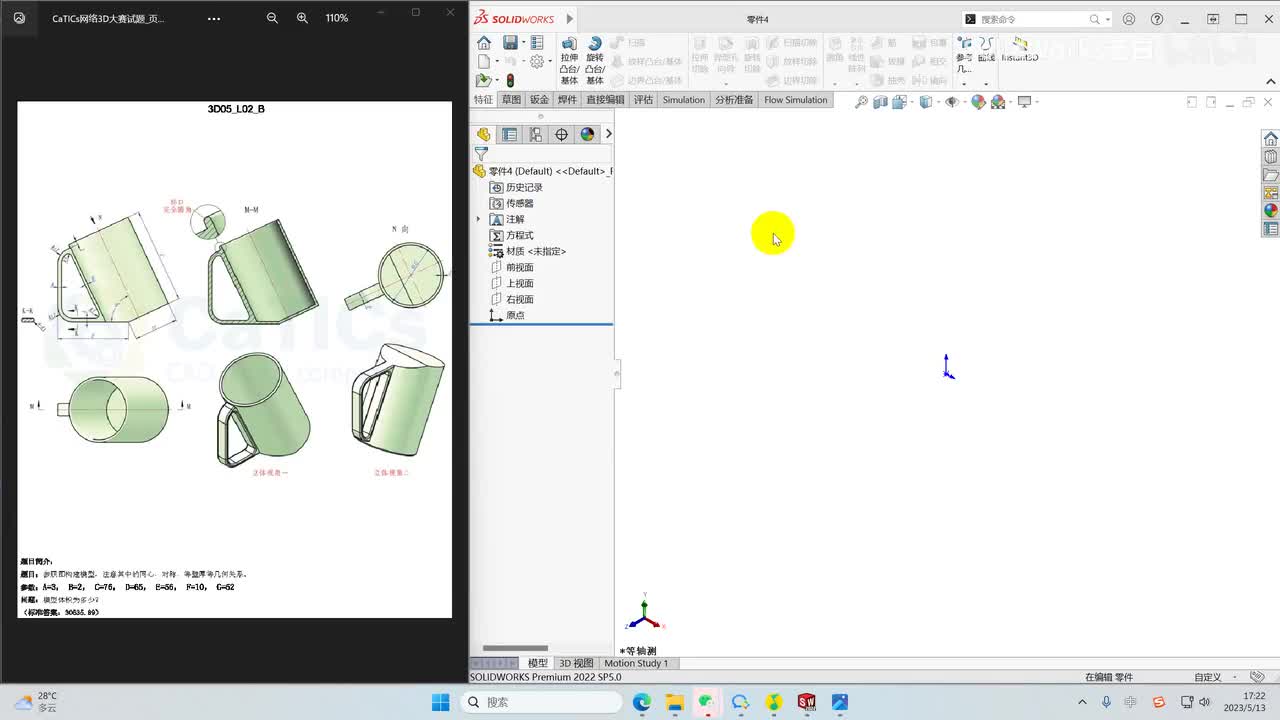Viewport: 1280px width, 720px height.
Task: Click the Edit Appearance color ball icon
Action: (978, 102)
